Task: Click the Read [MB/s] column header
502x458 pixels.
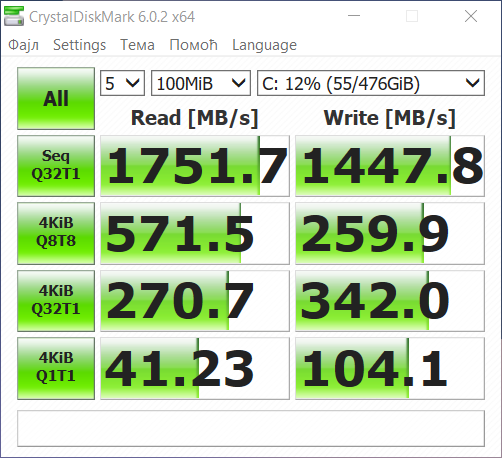Action: [195, 118]
